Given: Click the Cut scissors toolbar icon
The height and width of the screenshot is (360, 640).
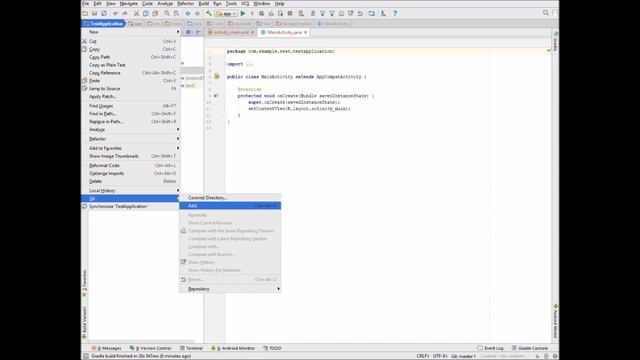Looking at the screenshot, I should 136,13.
